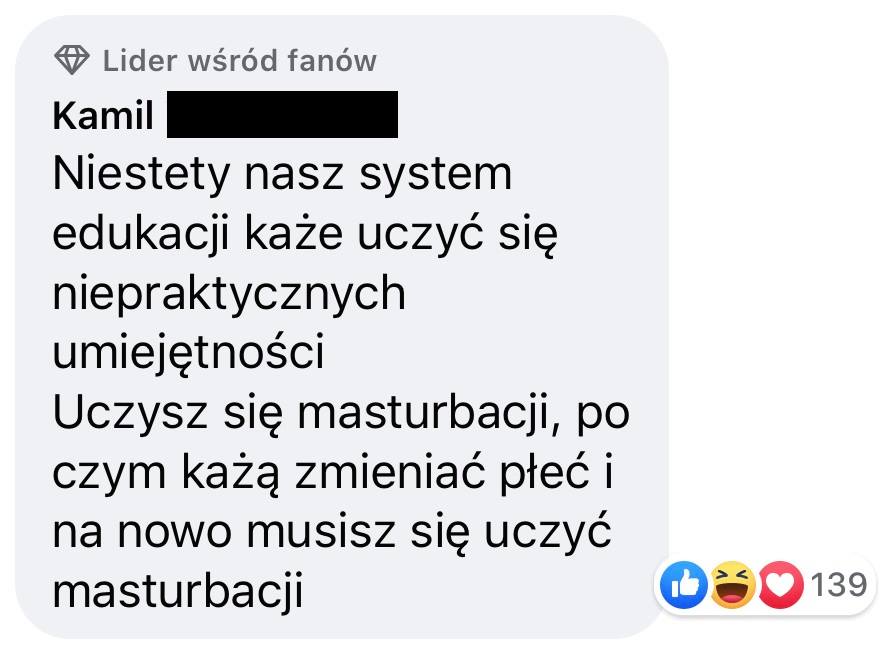Click the laughing Haha reaction emoji
Viewport: 894px width, 658px height.
(x=732, y=584)
